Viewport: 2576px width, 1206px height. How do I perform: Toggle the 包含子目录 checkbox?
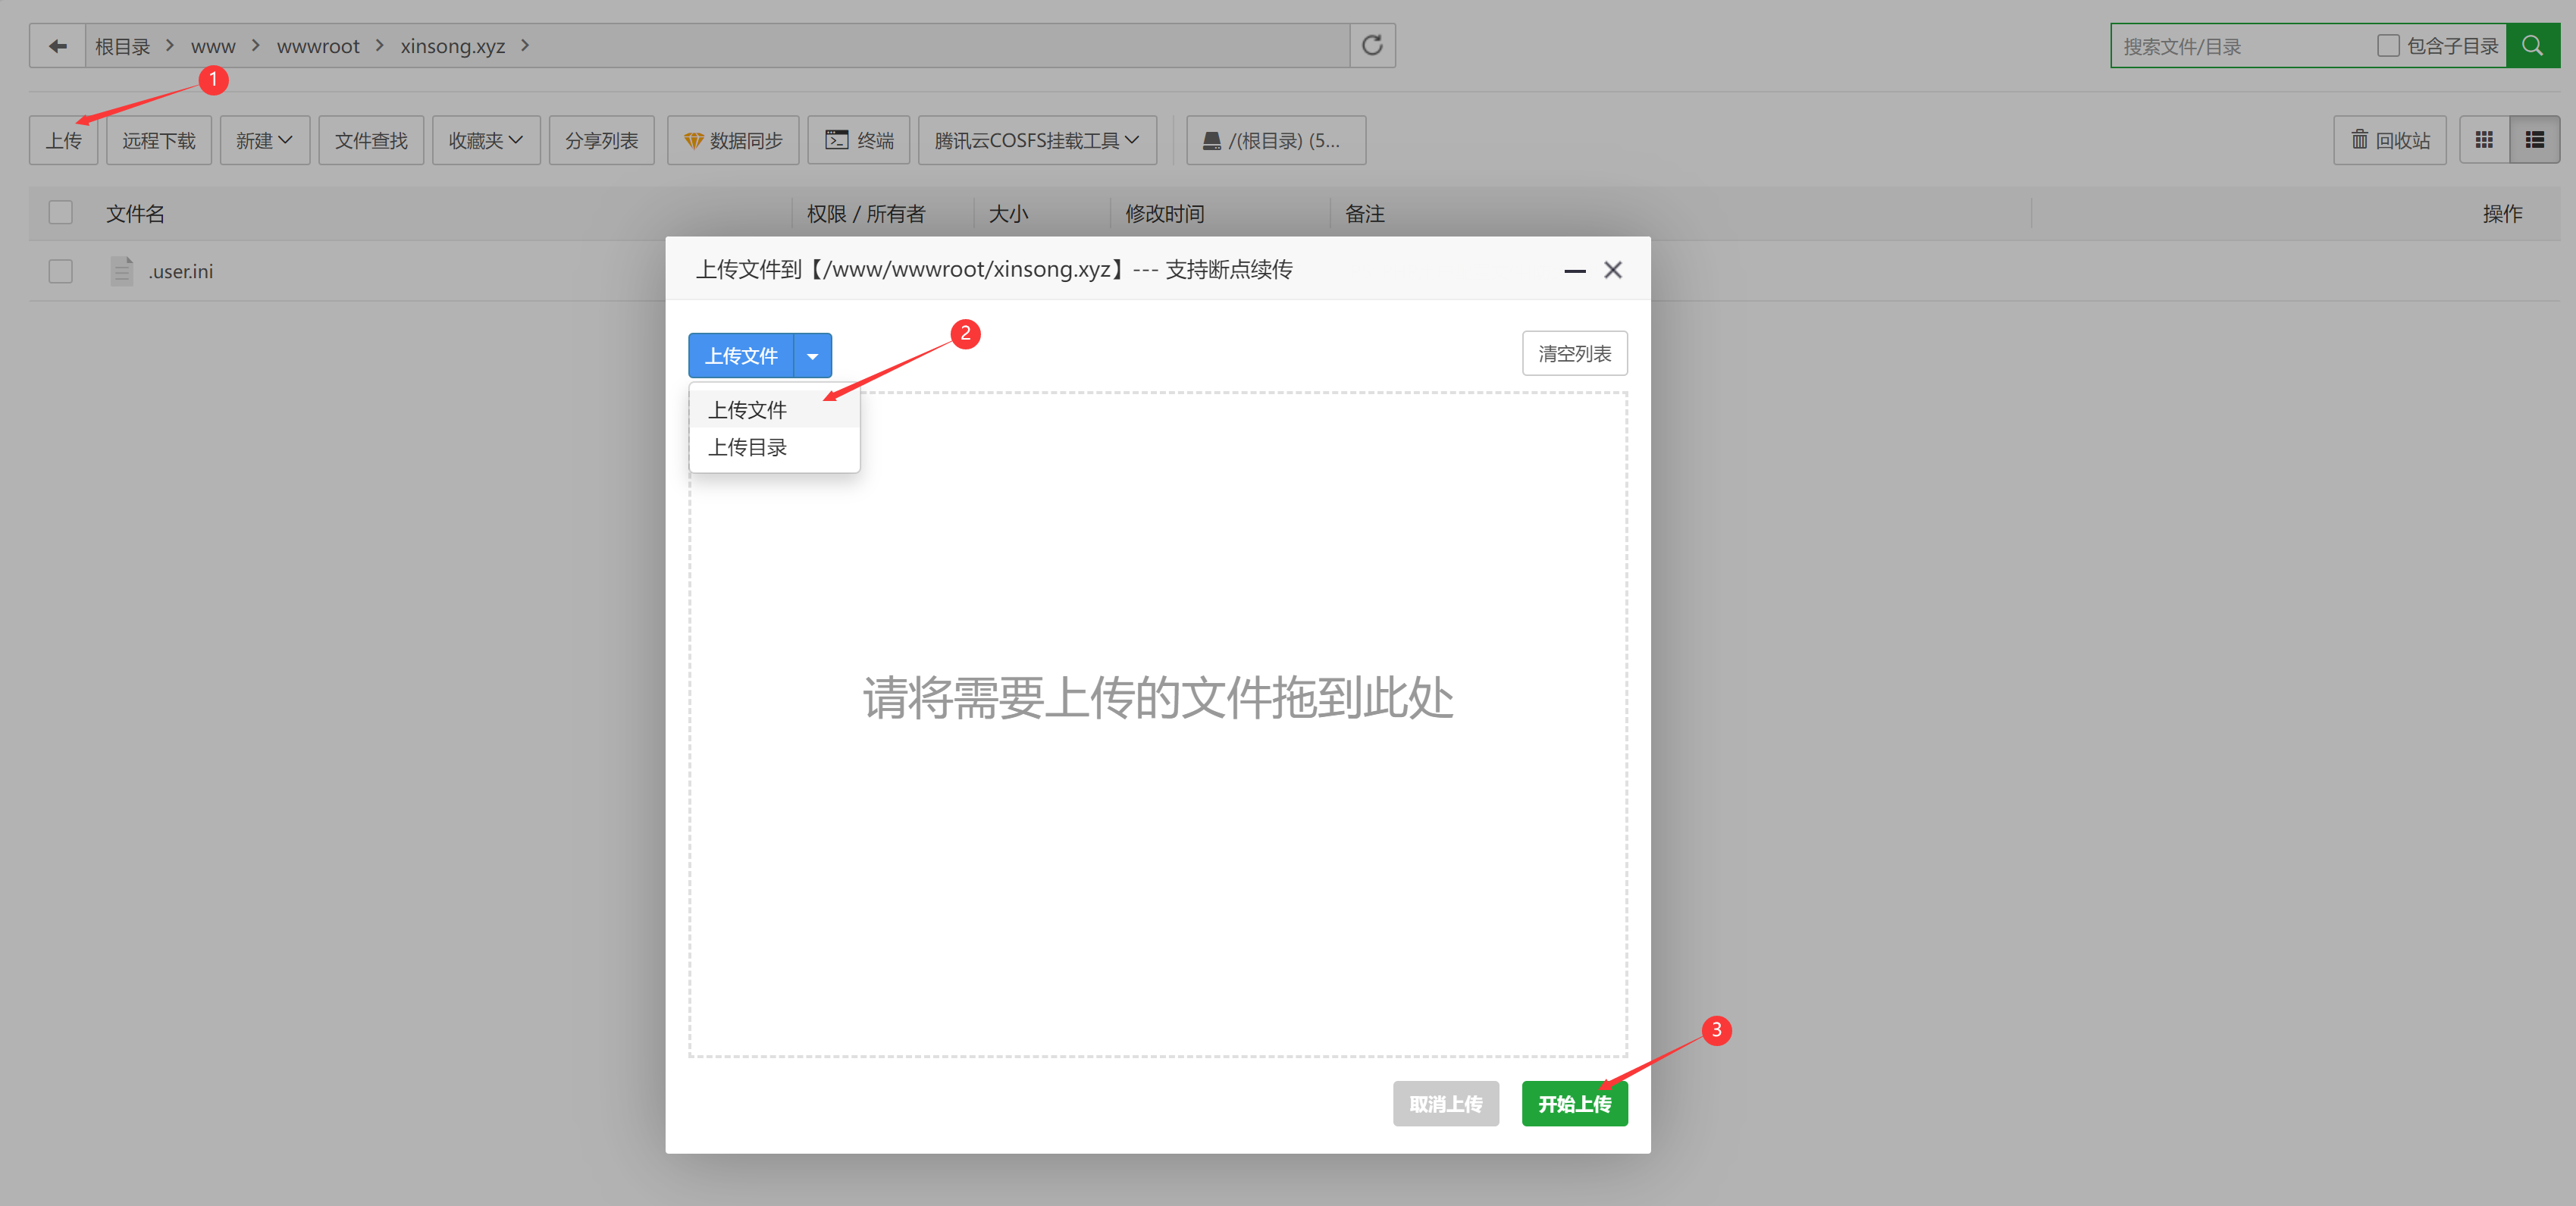point(2388,46)
